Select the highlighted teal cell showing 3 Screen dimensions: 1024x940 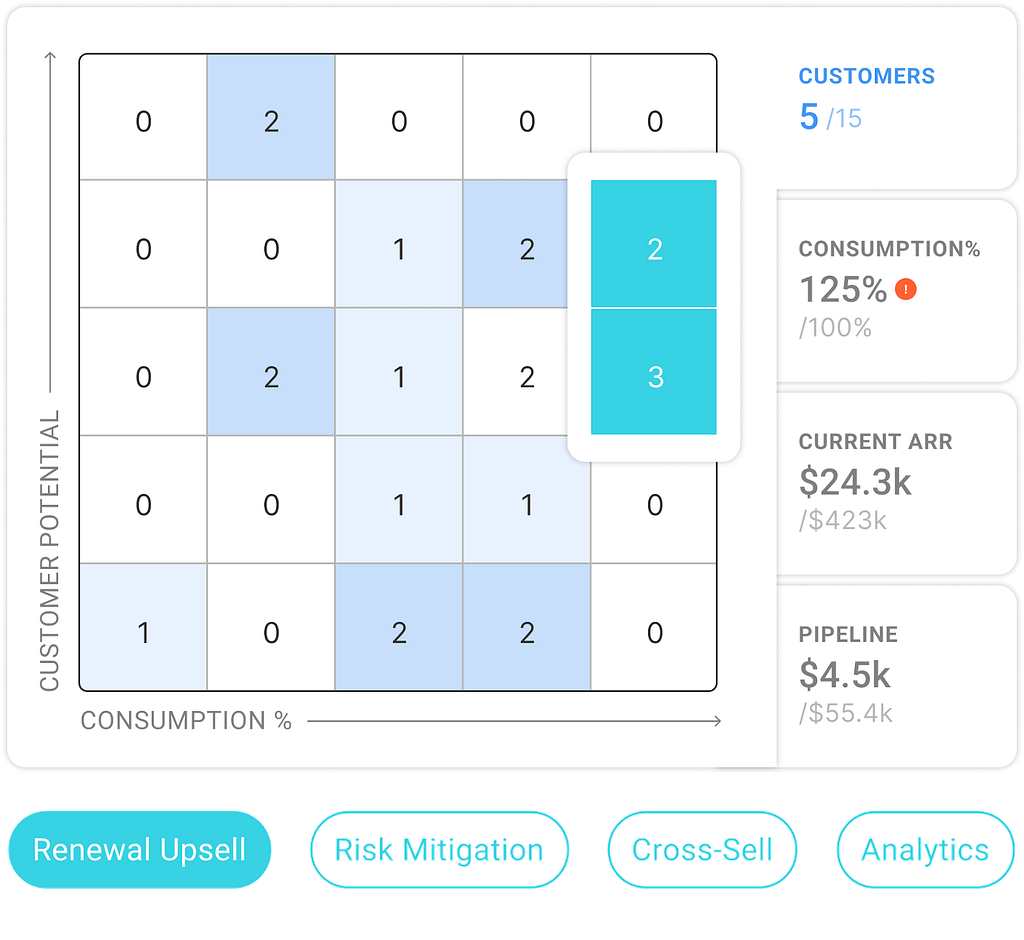coord(654,372)
